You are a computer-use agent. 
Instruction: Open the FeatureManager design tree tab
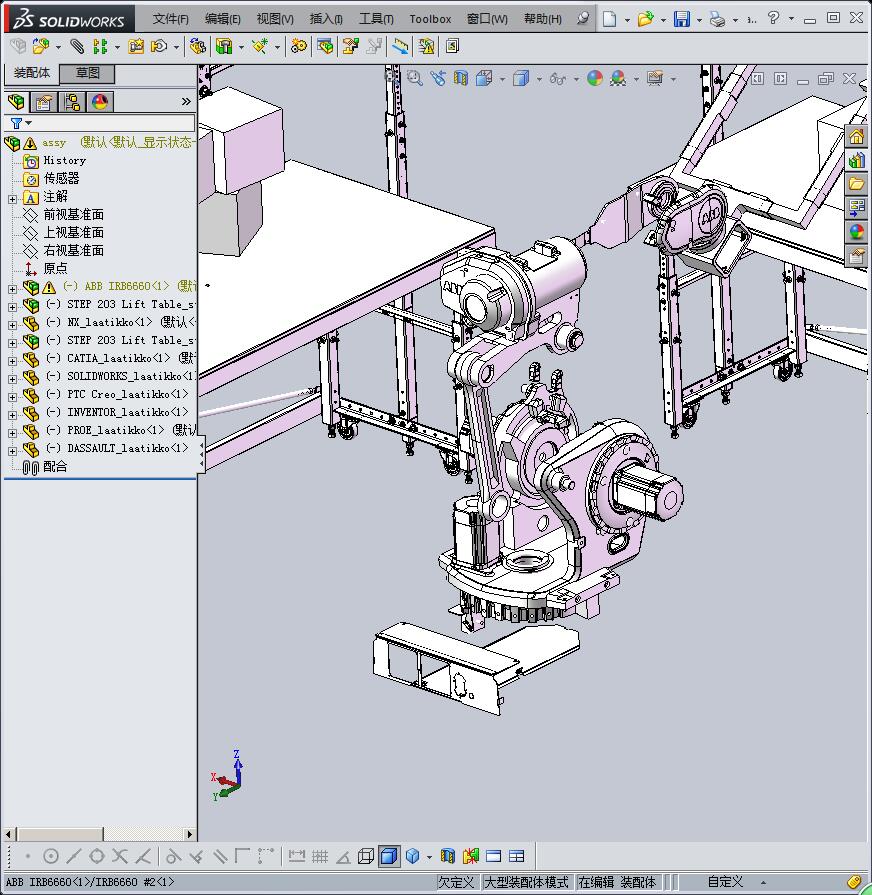tap(16, 102)
